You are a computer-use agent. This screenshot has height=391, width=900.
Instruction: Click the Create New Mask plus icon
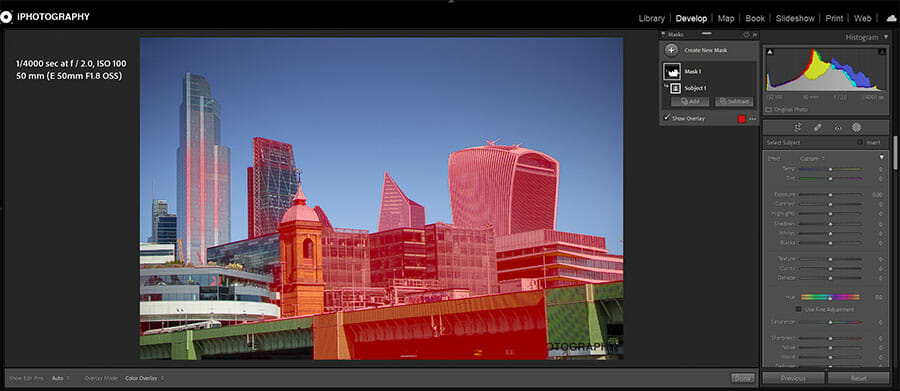coord(672,50)
